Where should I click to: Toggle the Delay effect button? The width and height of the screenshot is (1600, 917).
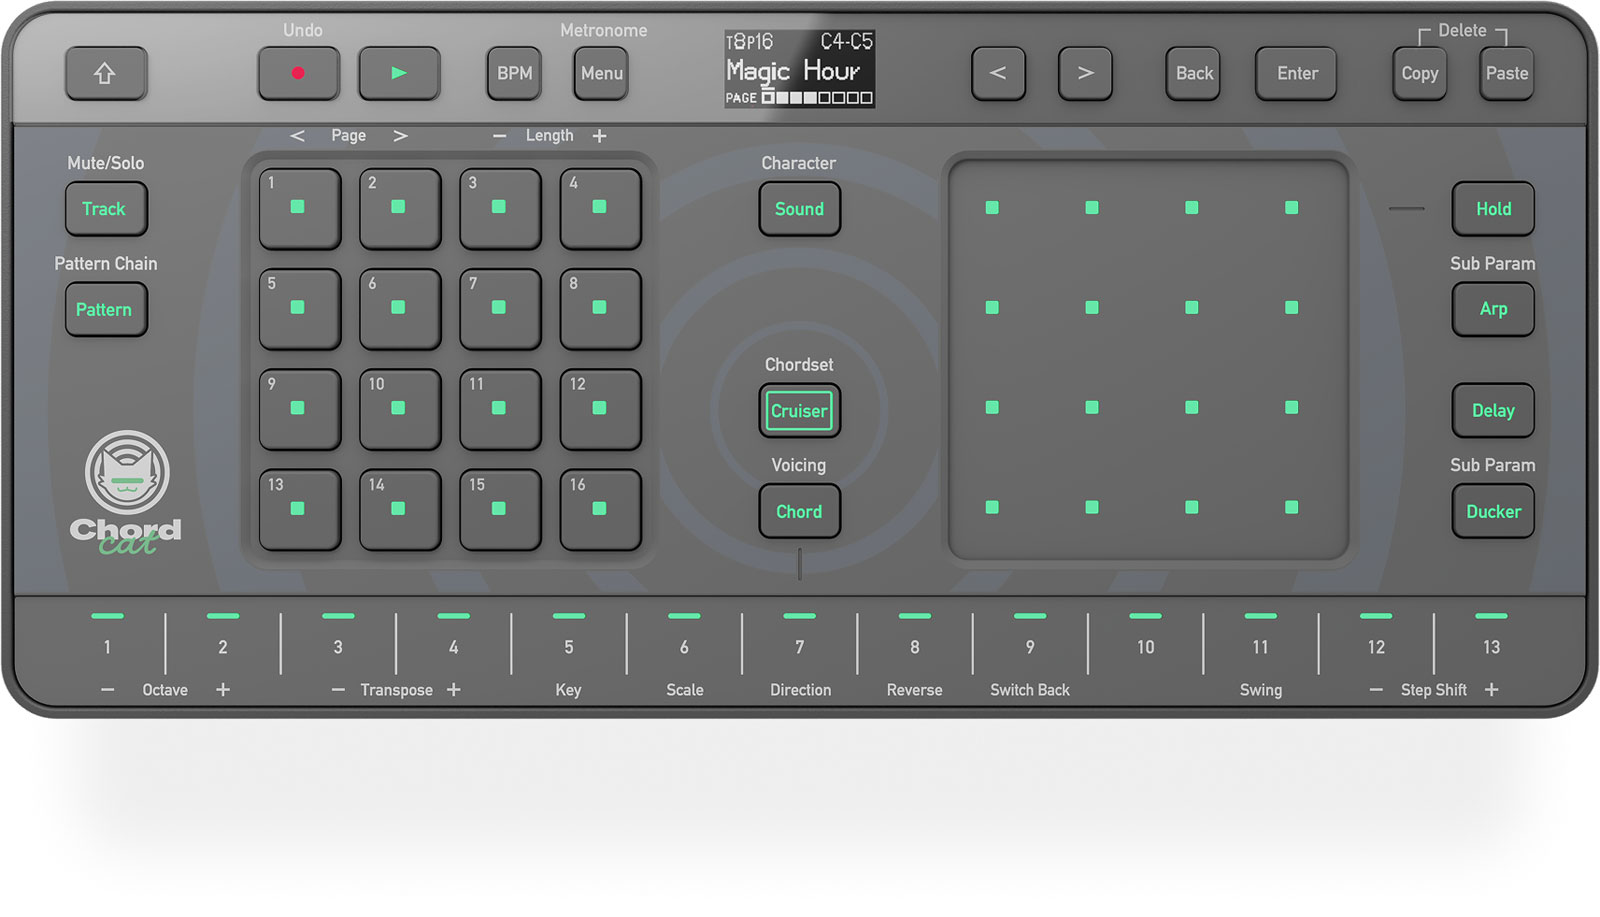1492,410
